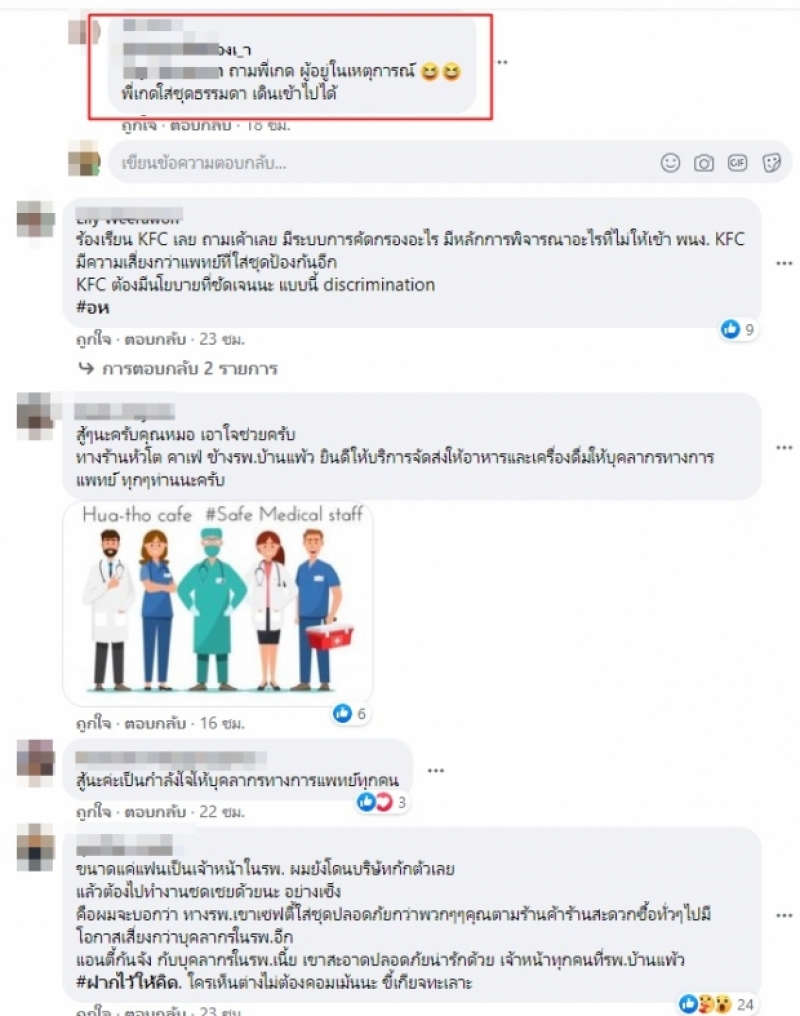Open options for the last long comment

coord(784,916)
